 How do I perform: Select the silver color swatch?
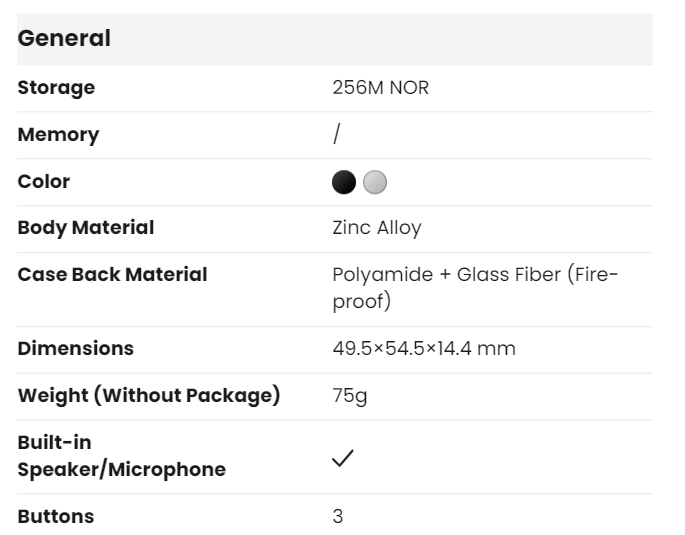[375, 182]
